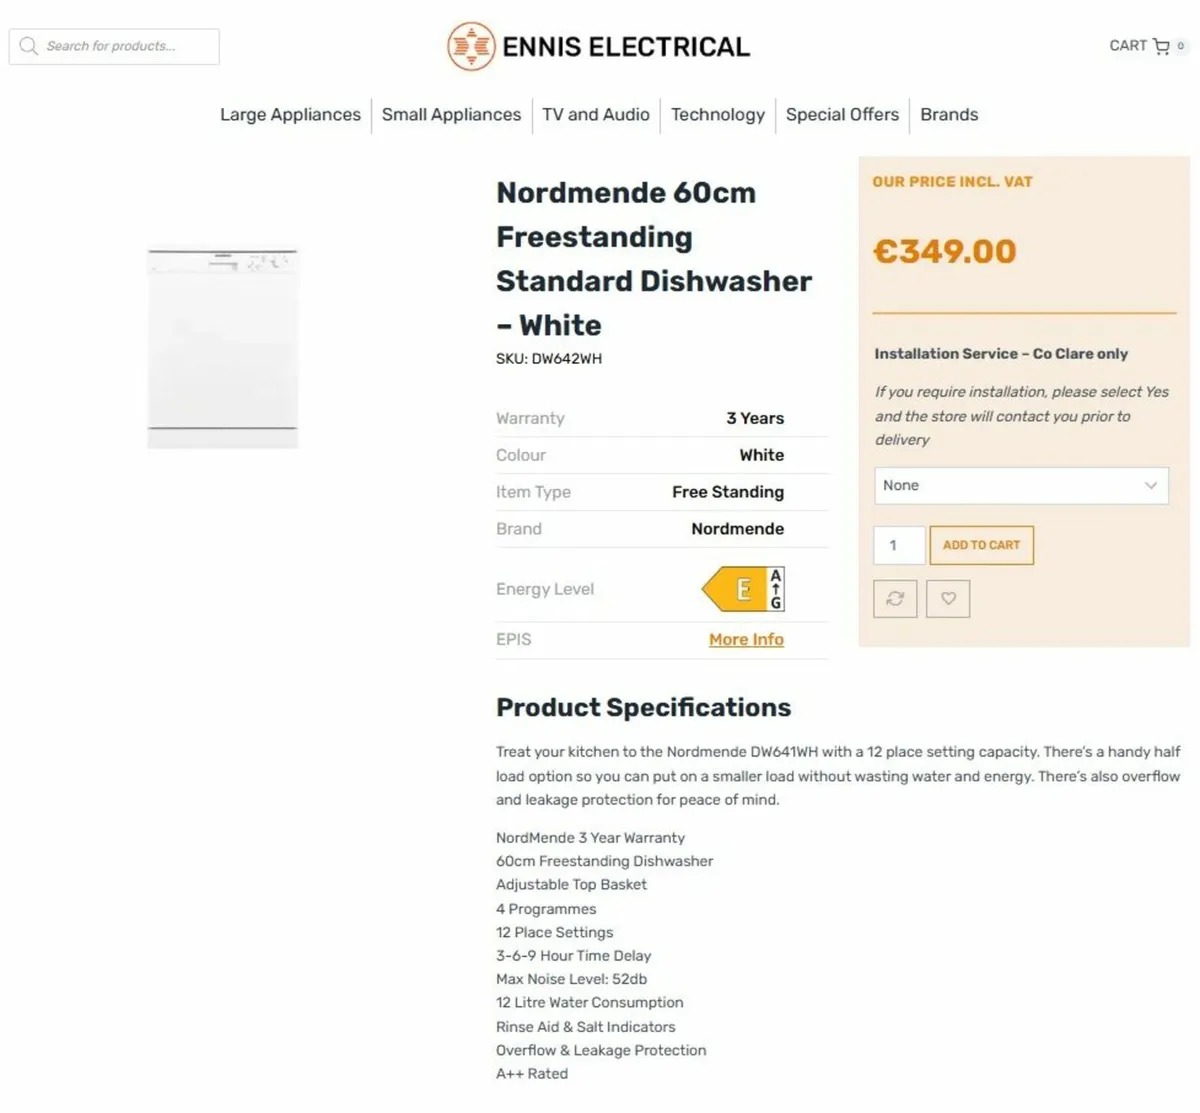Click the Add to Cart button
This screenshot has width=1200, height=1113.
981,545
